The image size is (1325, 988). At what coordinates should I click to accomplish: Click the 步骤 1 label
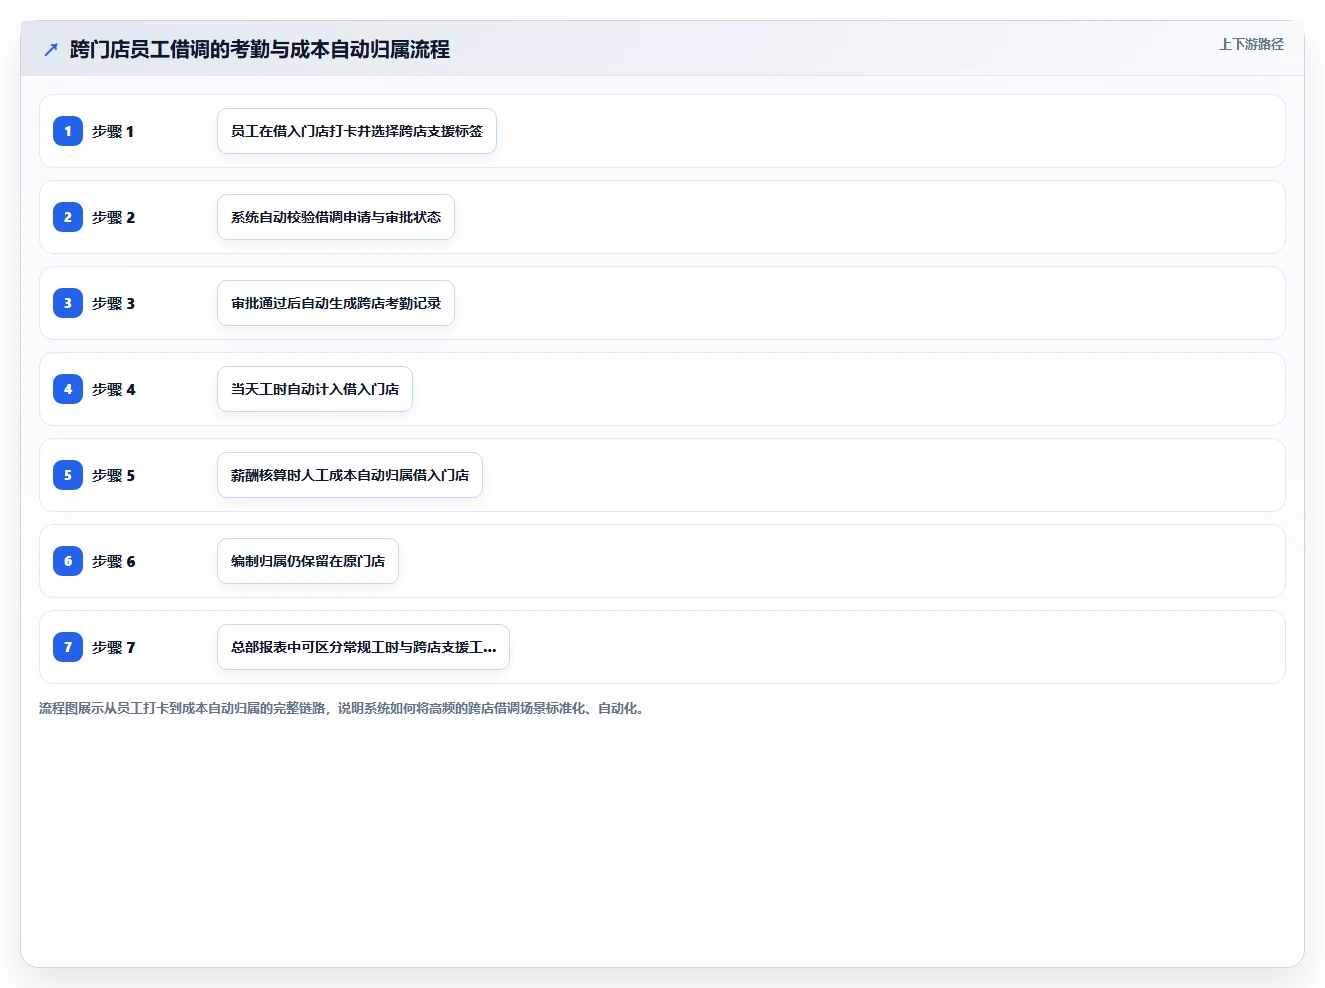coord(113,131)
